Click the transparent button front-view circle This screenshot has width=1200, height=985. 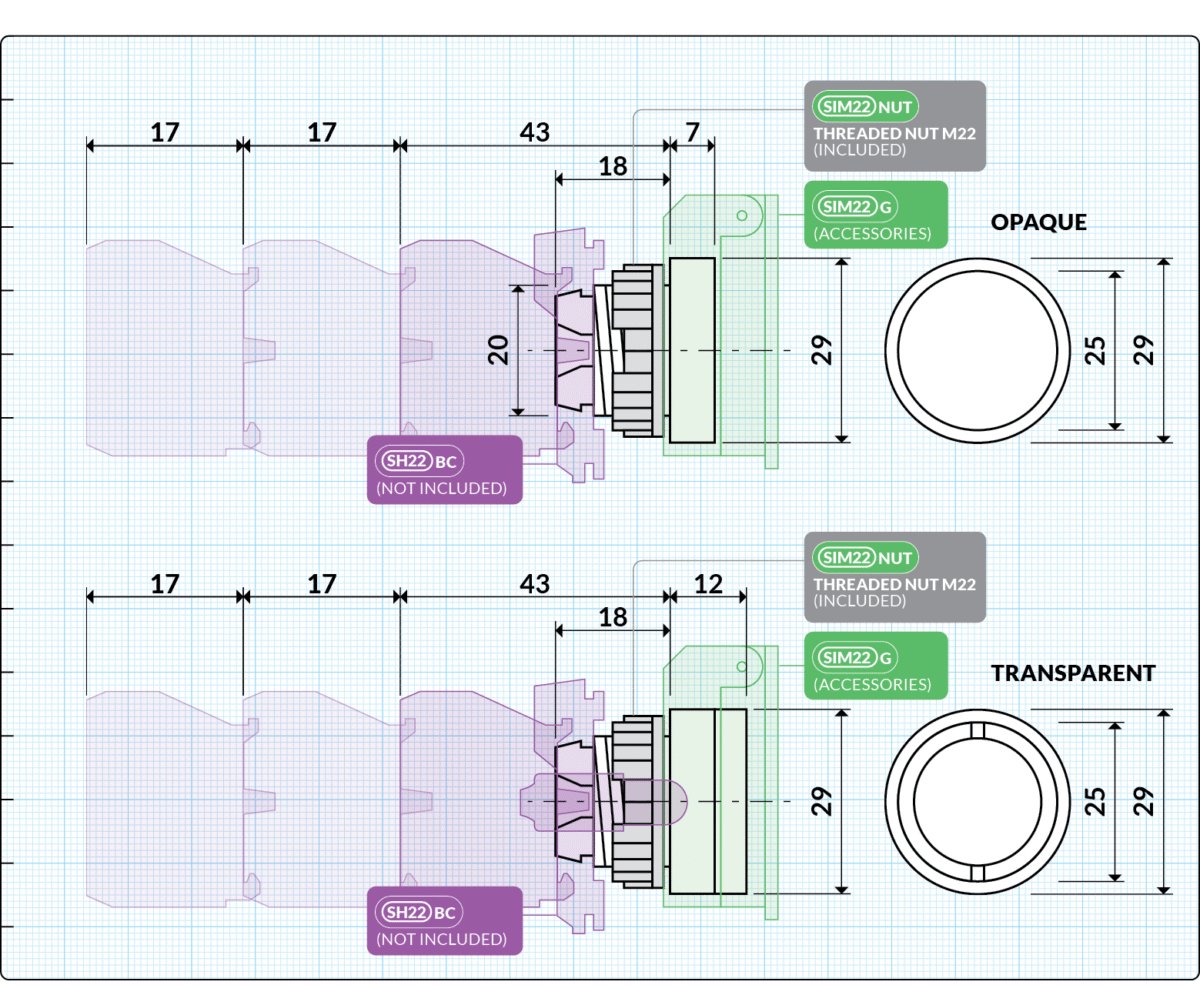[977, 801]
